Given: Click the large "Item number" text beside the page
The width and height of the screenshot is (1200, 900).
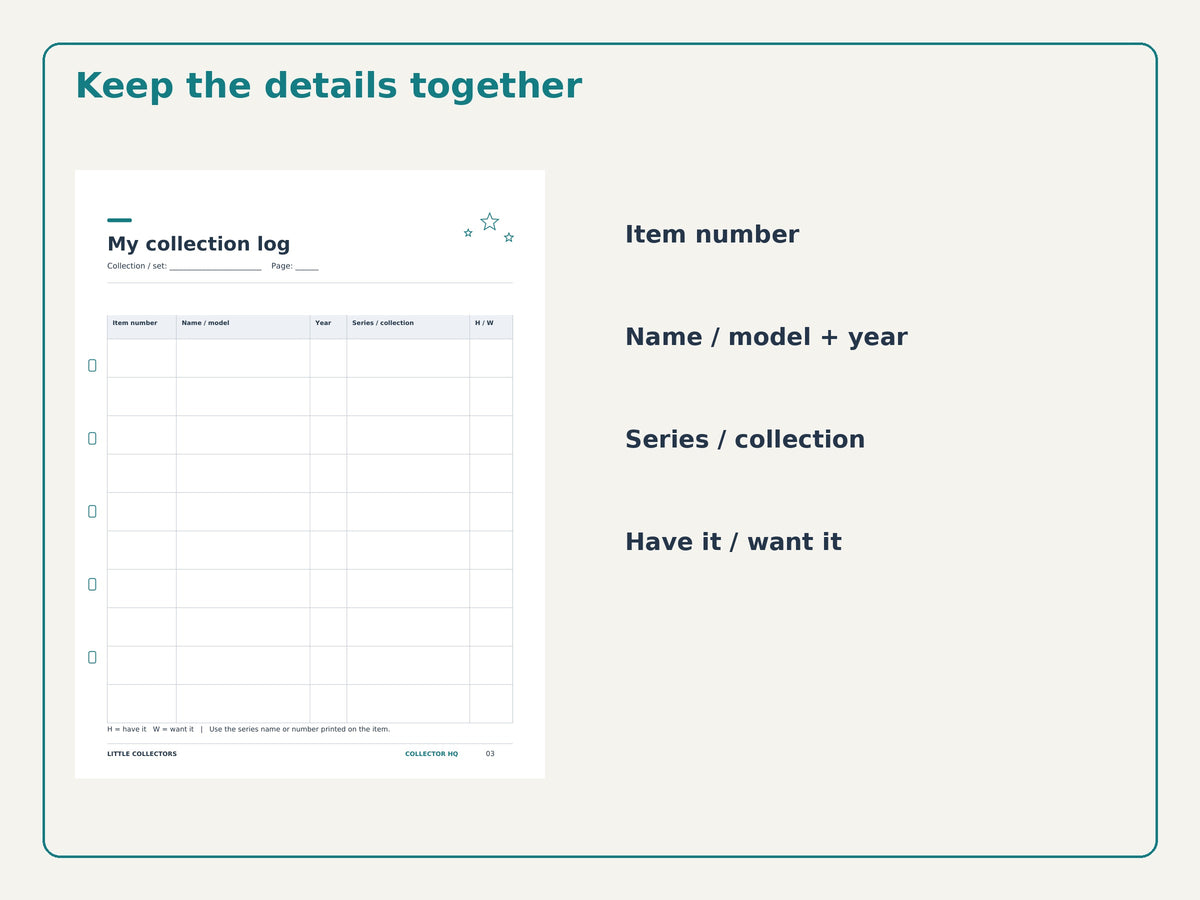Looking at the screenshot, I should 712,235.
